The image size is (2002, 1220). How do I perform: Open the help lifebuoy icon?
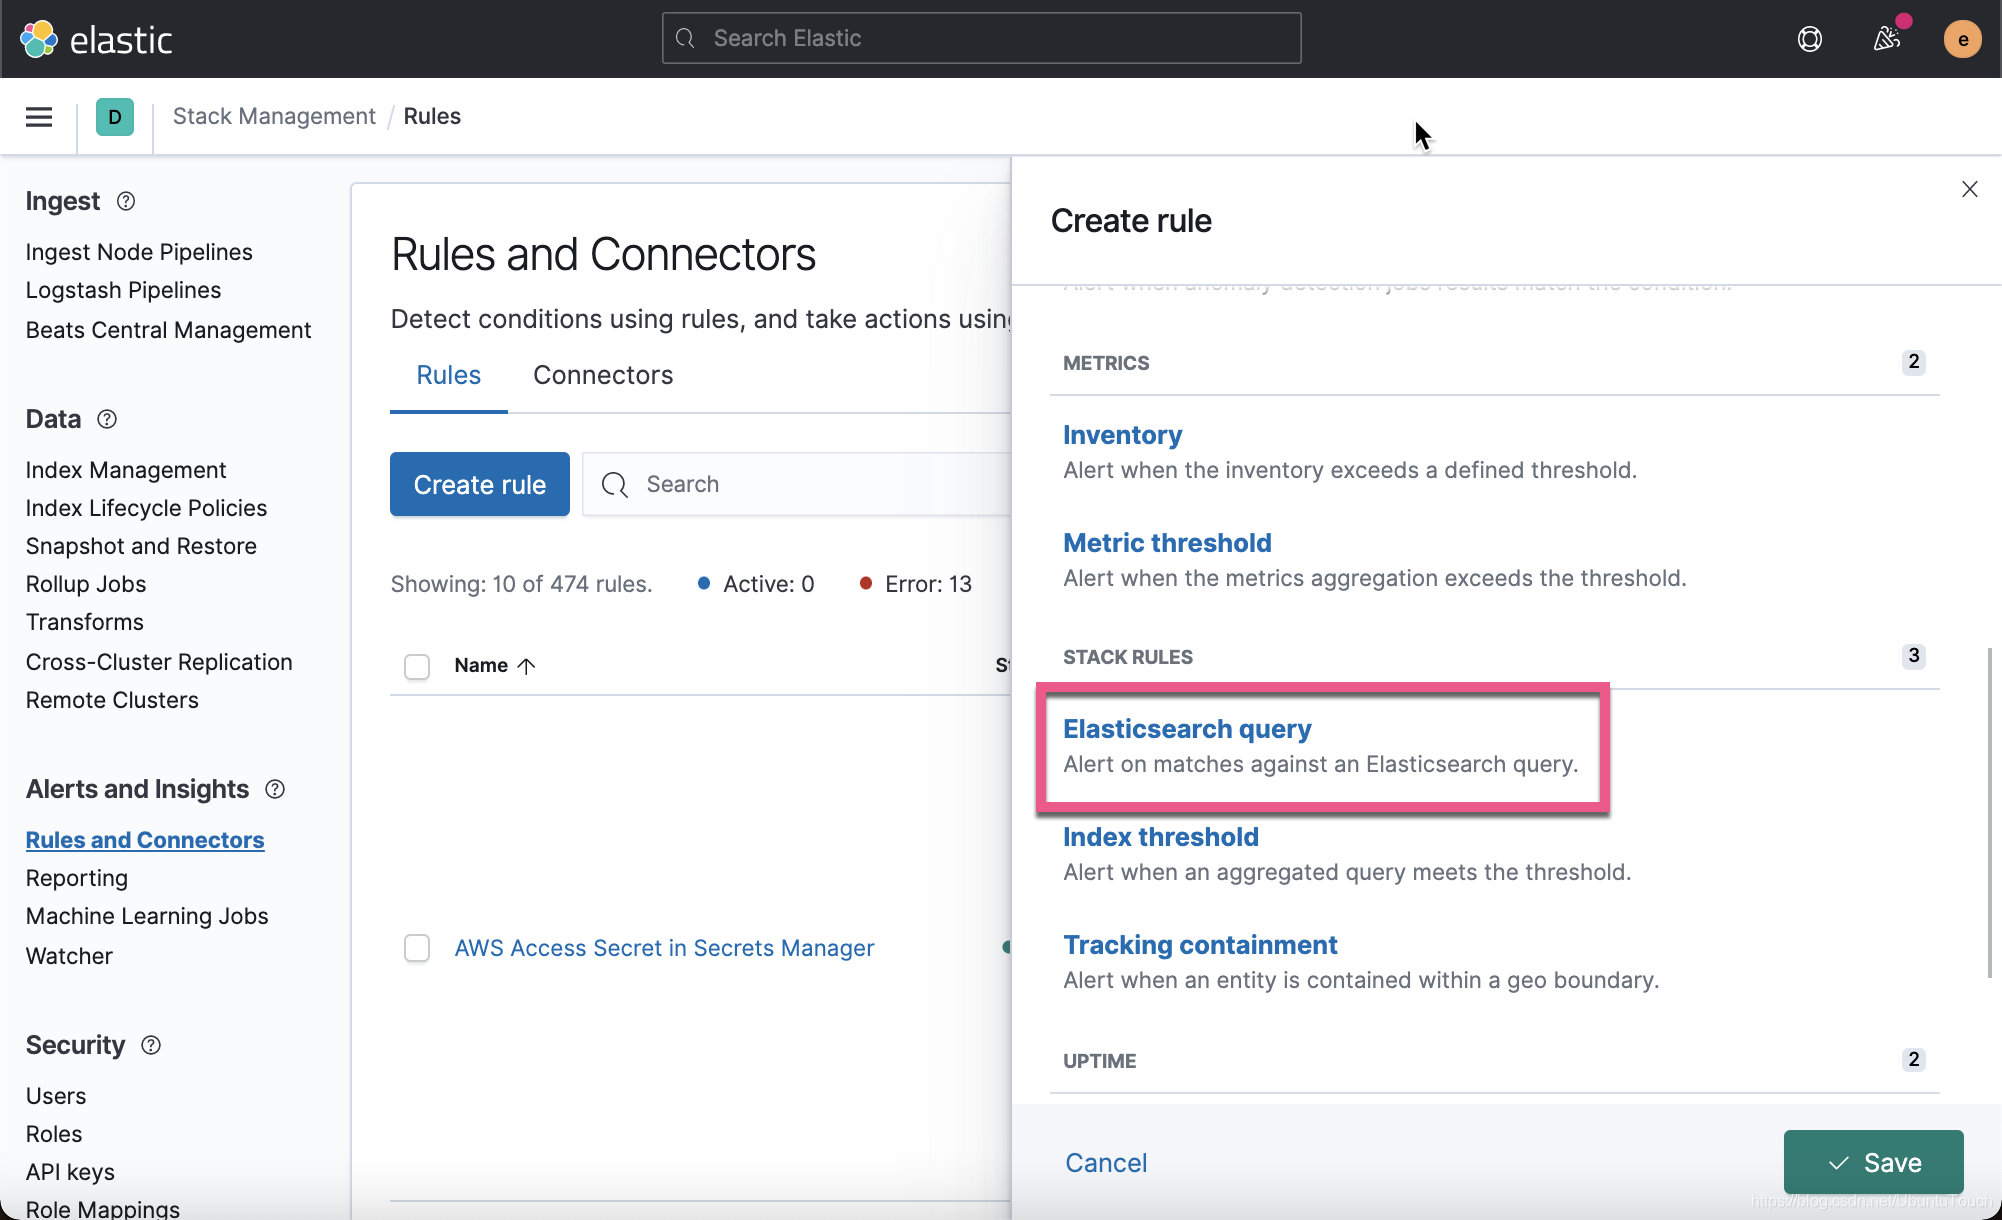click(1809, 39)
